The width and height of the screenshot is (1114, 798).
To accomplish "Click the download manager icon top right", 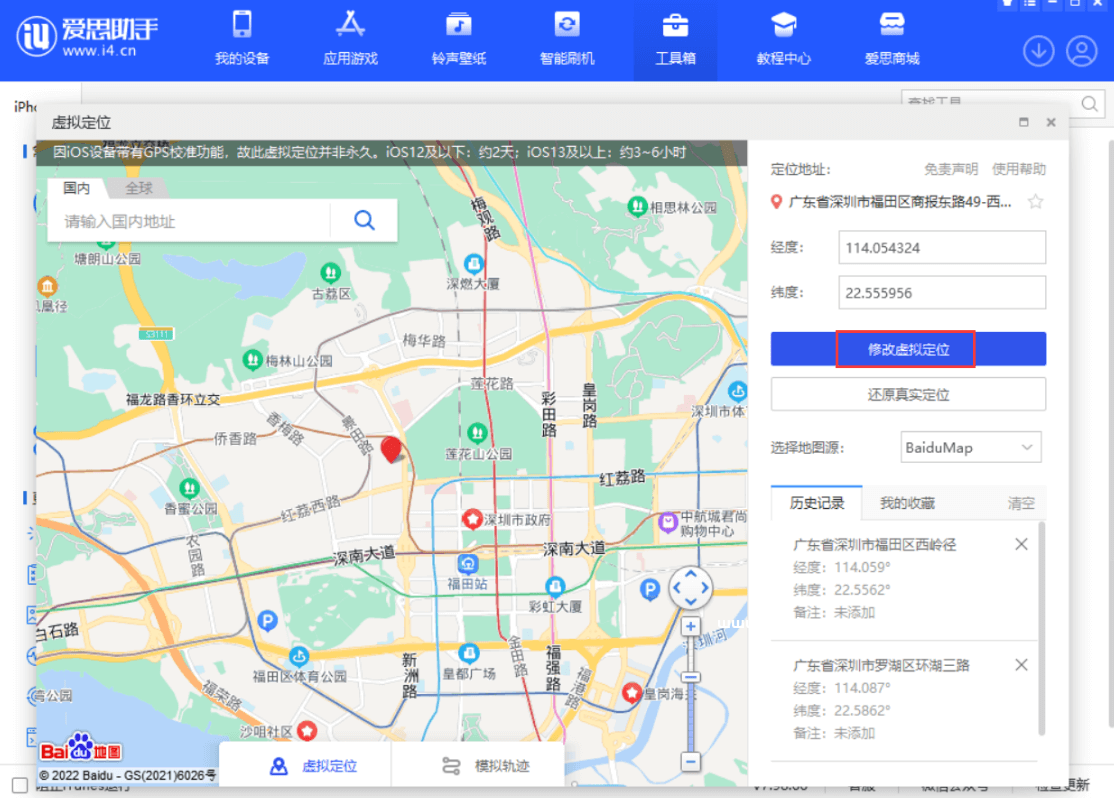I will pos(1039,50).
